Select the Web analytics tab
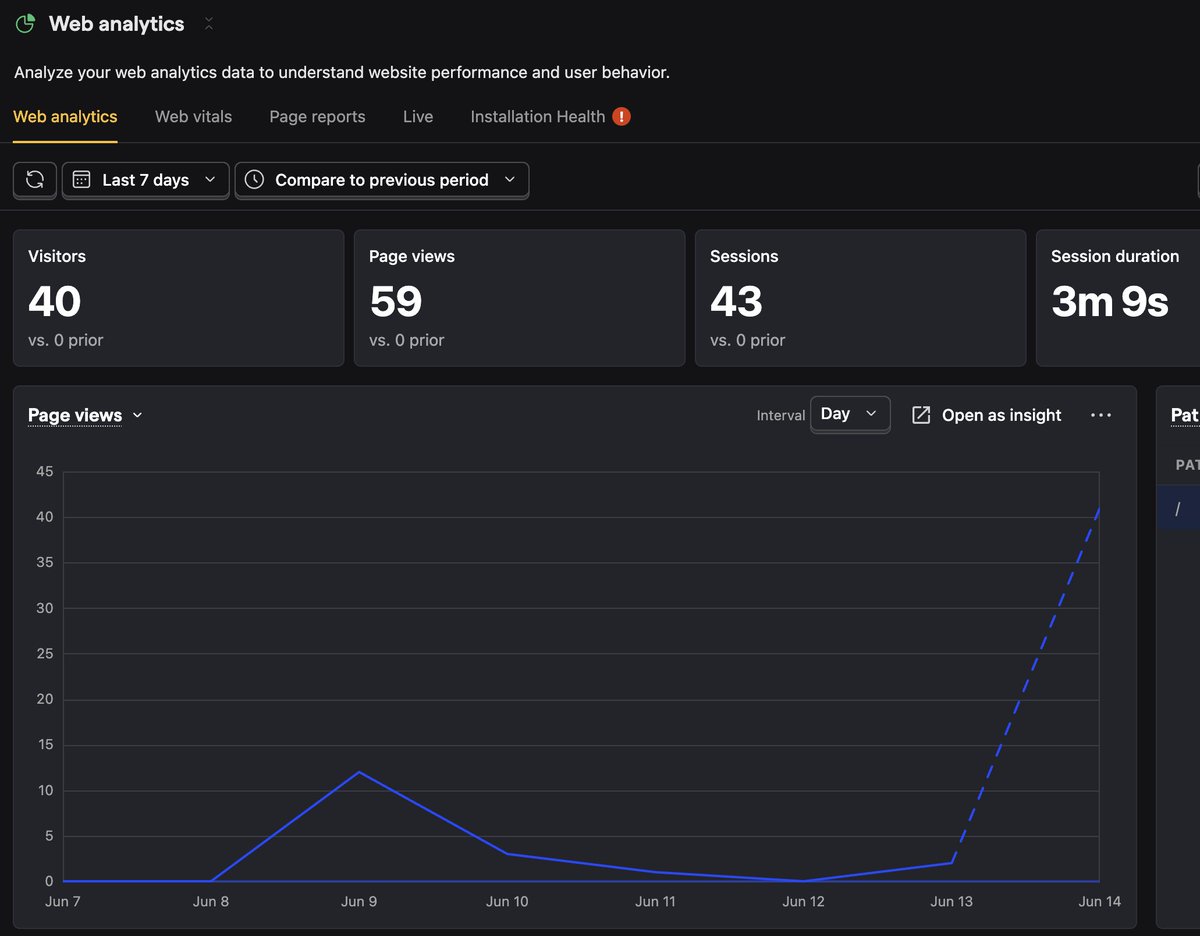Screen dimensions: 1200x936 tap(65, 117)
